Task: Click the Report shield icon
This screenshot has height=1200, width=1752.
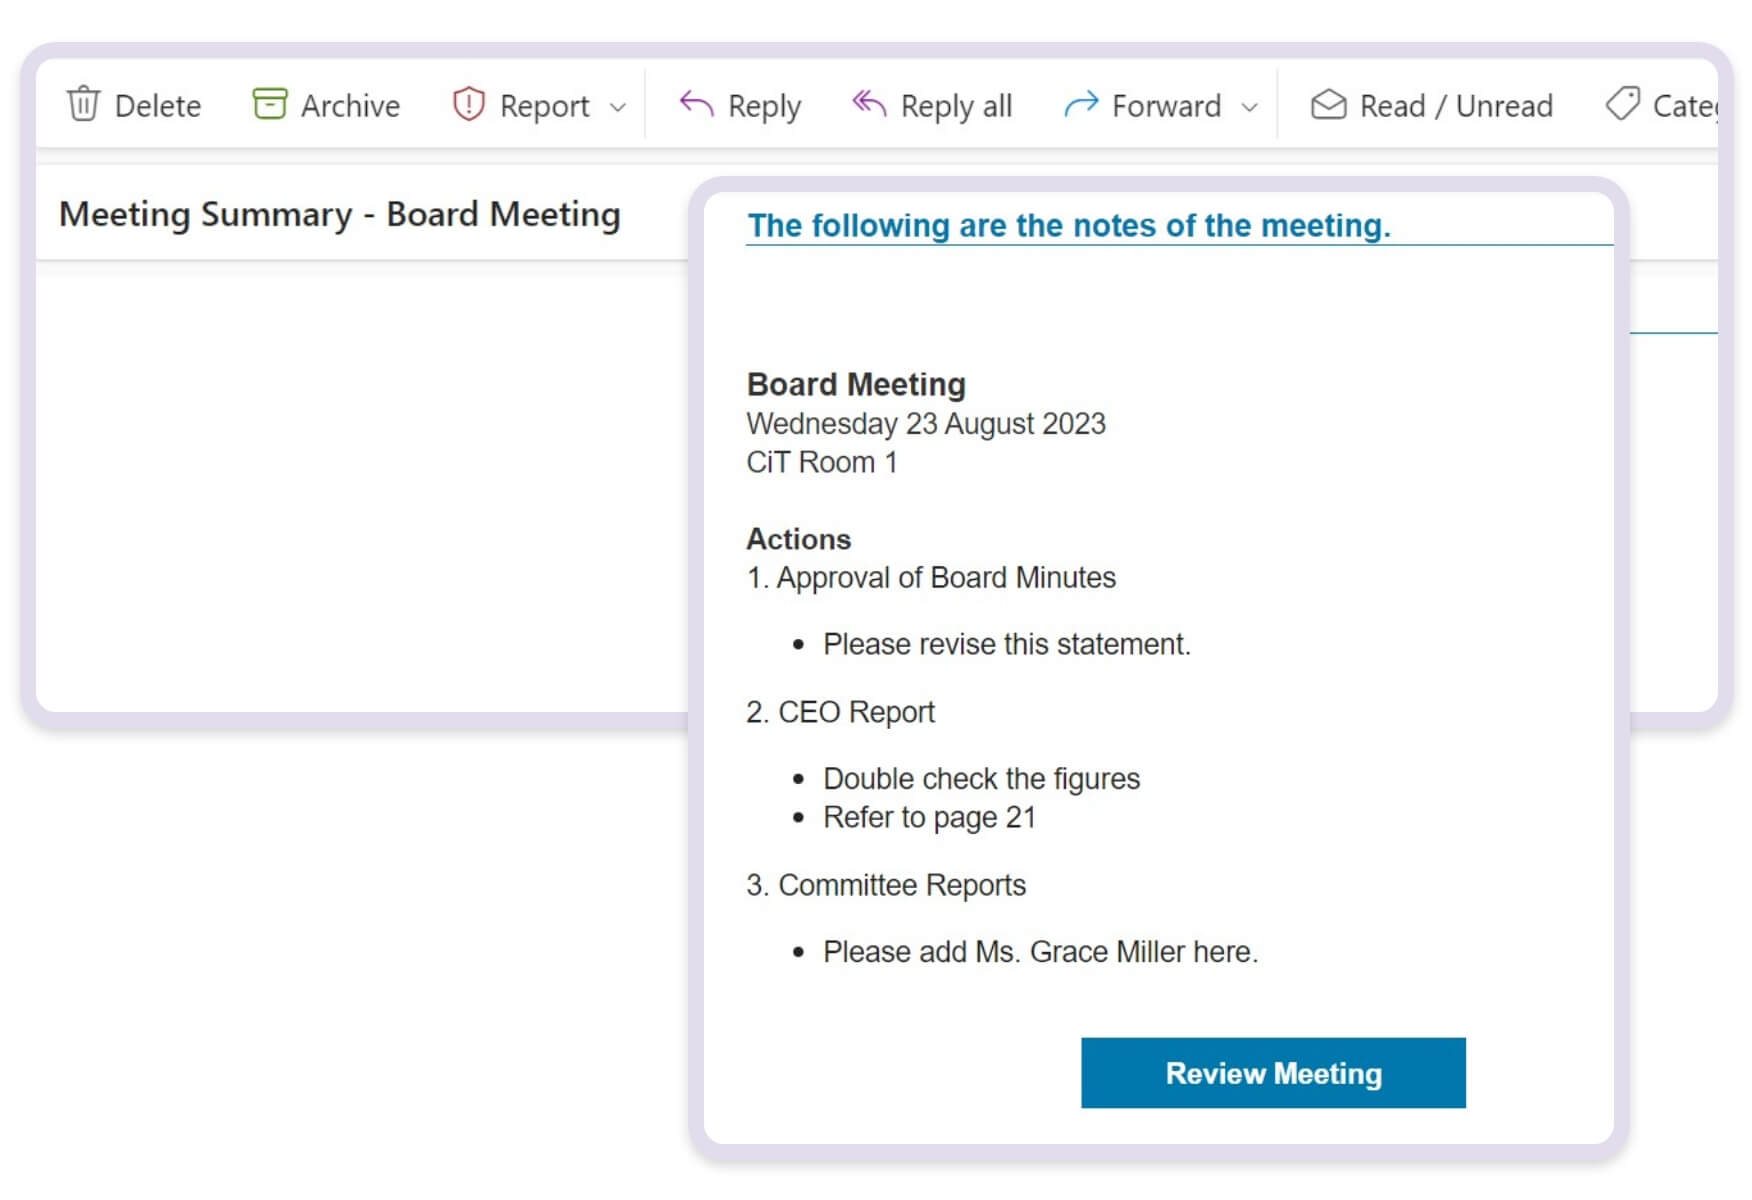Action: (468, 104)
